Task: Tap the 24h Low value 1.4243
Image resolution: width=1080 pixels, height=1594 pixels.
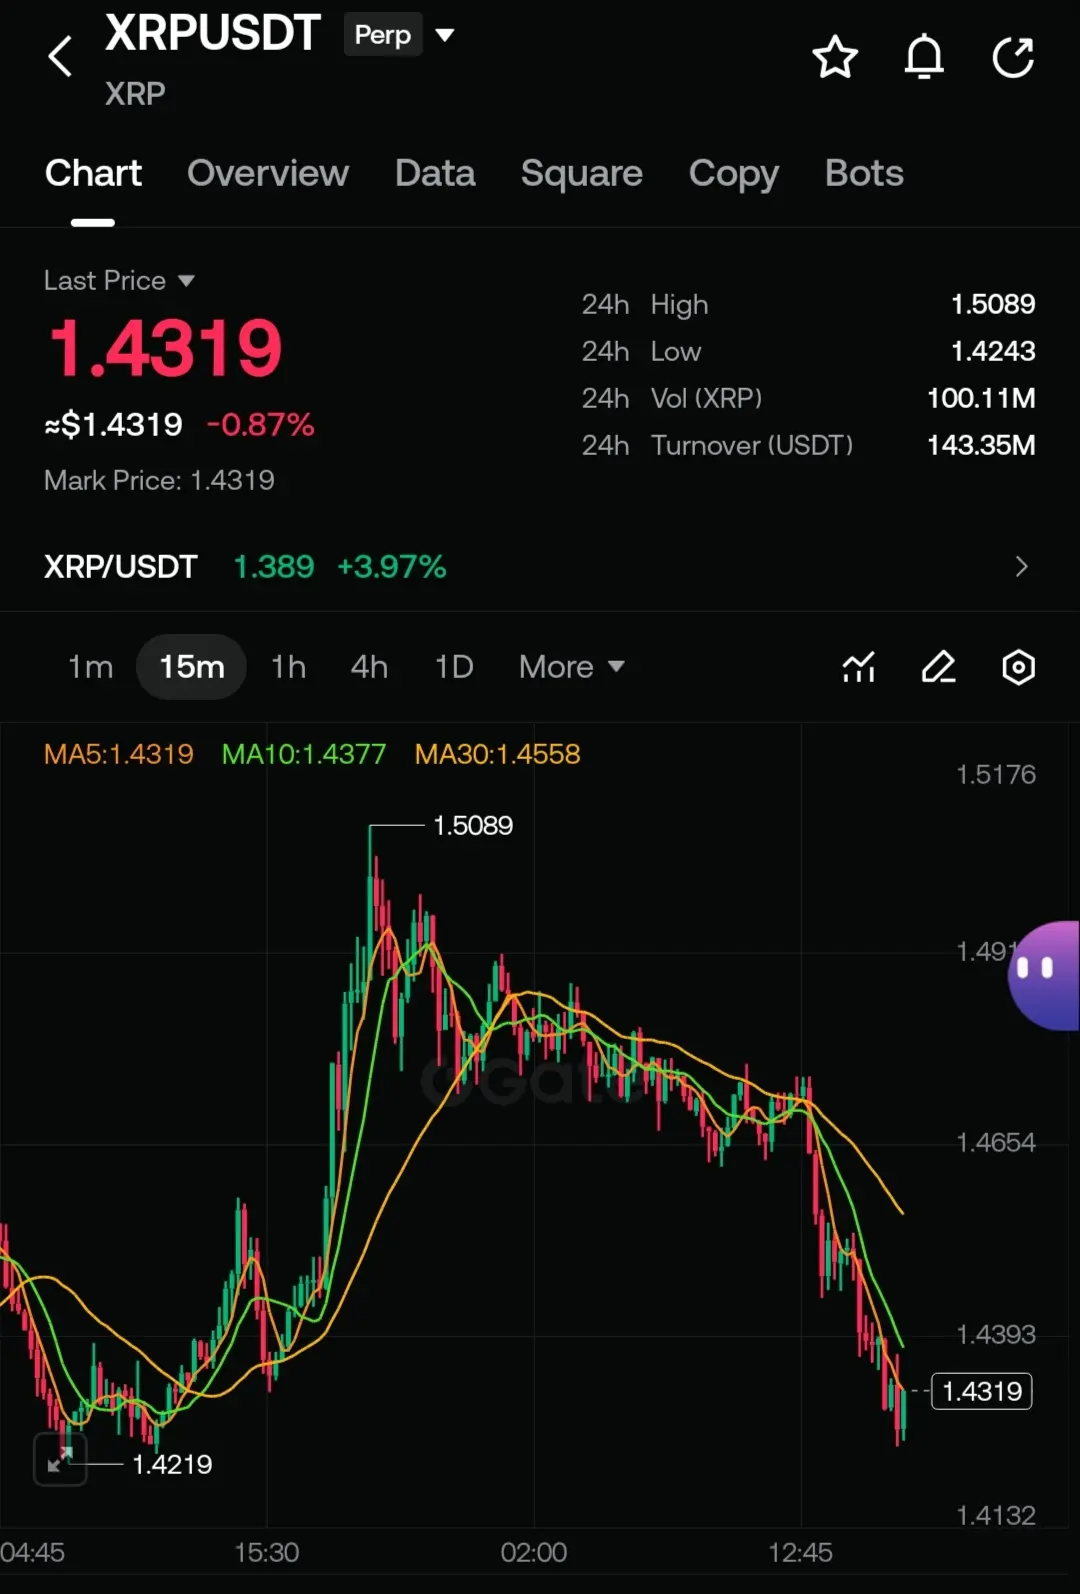Action: click(993, 351)
